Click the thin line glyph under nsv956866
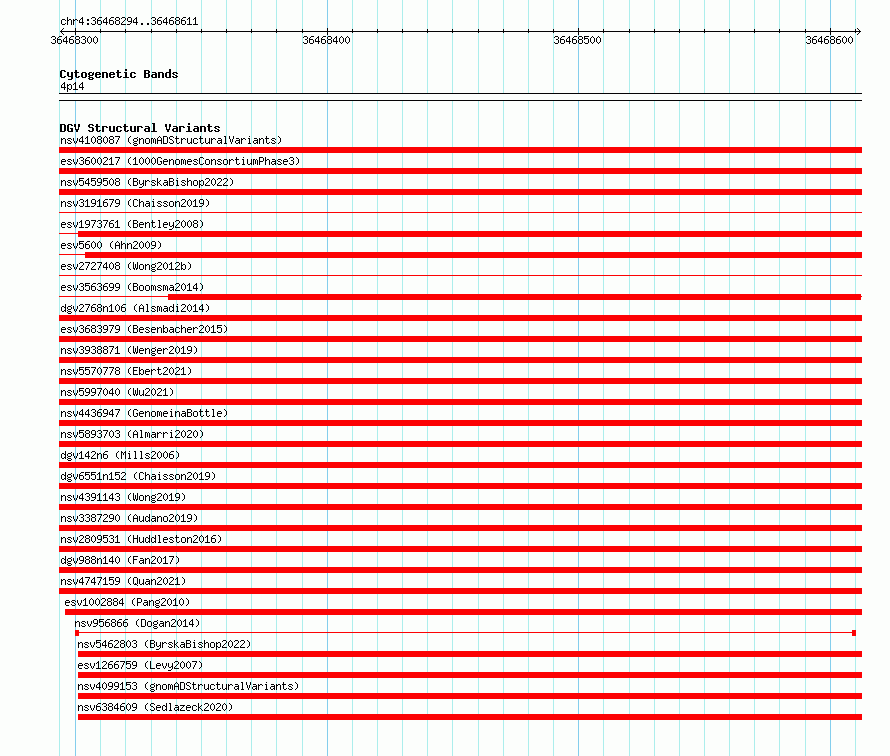Image resolution: width=890 pixels, height=756 pixels. (x=465, y=633)
